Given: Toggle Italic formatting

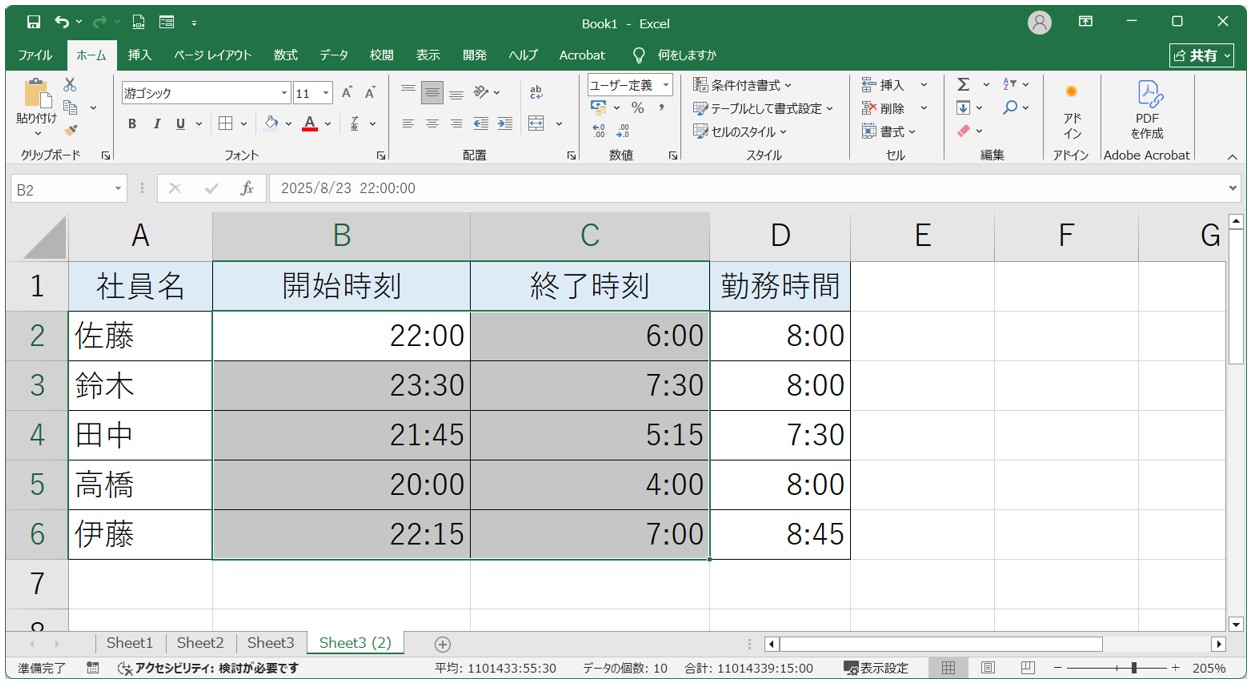Looking at the screenshot, I should (x=156, y=124).
